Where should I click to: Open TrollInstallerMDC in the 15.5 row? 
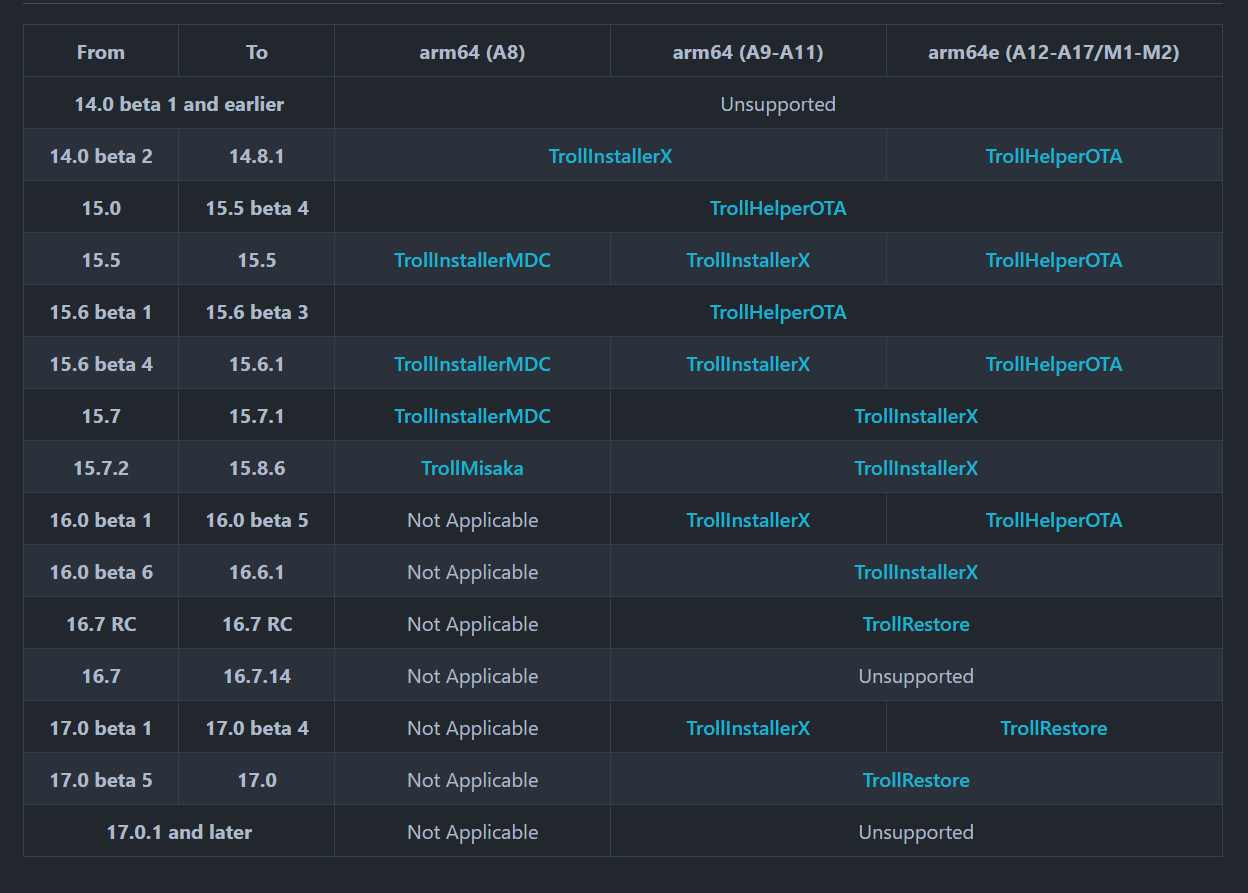point(472,260)
